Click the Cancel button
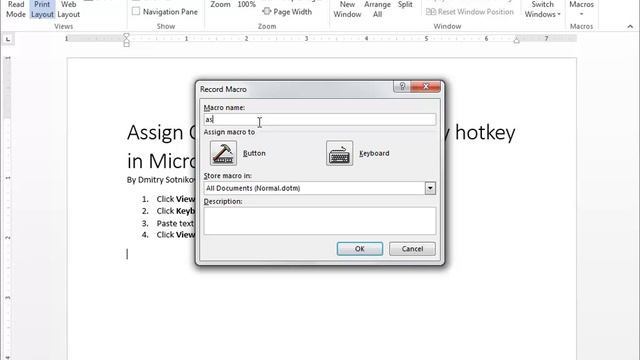 pos(412,249)
